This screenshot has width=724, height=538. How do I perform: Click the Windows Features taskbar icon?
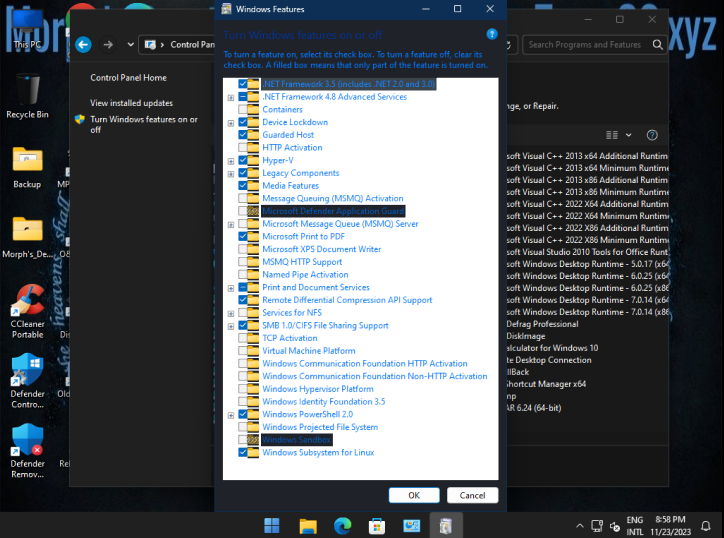[x=446, y=526]
